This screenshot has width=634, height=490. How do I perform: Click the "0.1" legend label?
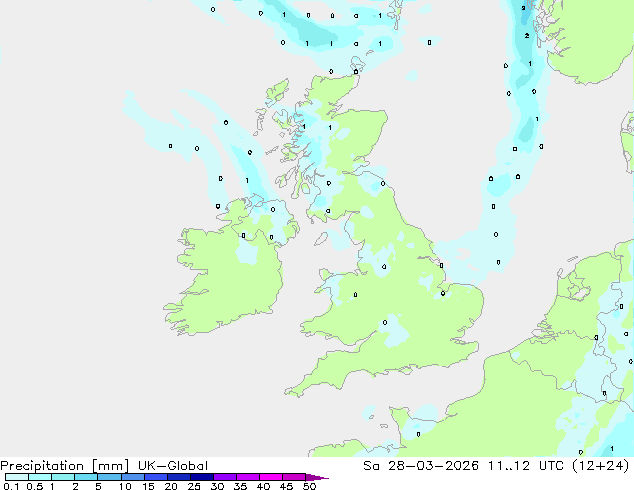11,486
